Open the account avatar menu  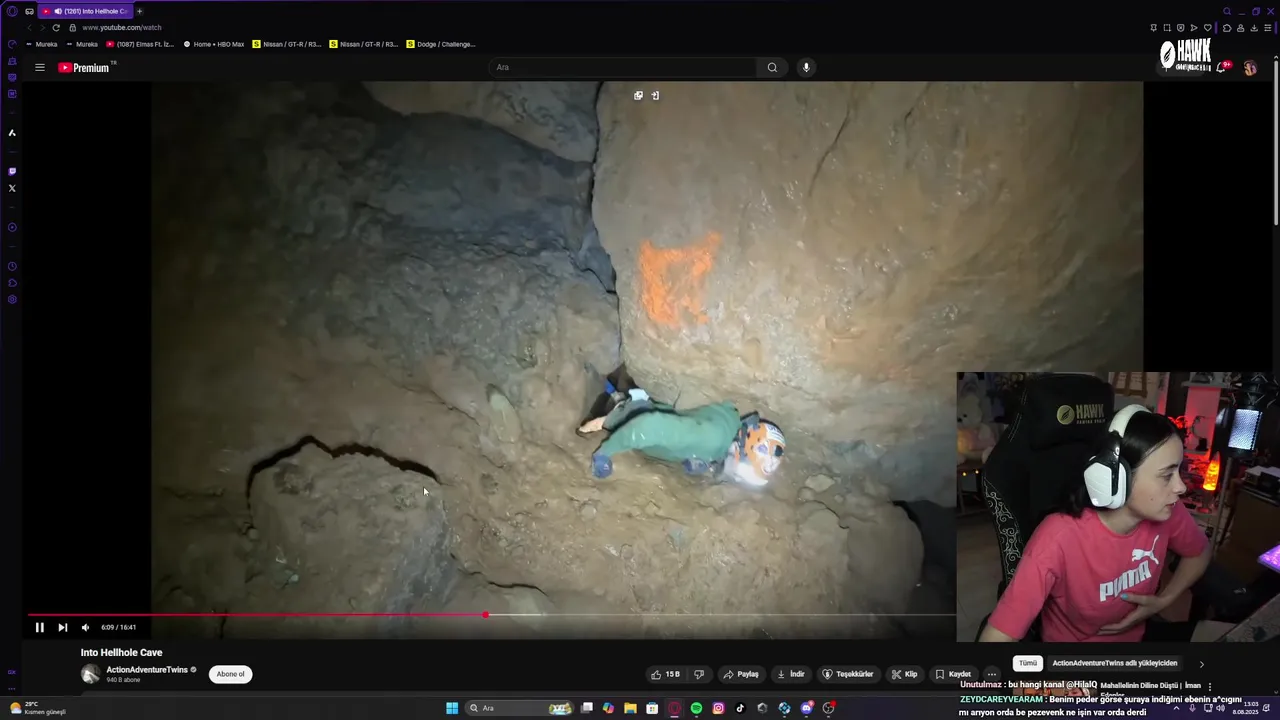[1250, 67]
